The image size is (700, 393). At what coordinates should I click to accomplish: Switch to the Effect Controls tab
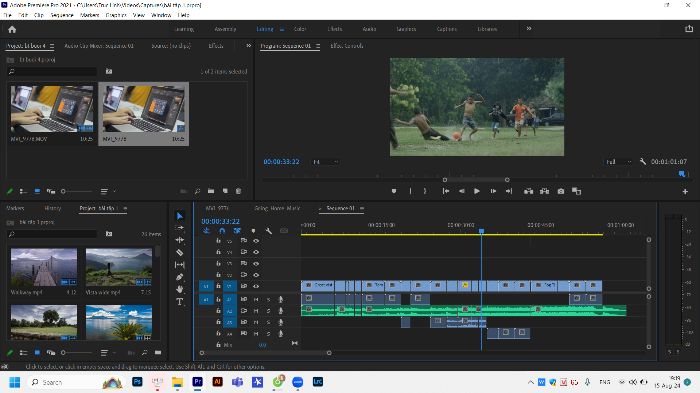click(346, 46)
